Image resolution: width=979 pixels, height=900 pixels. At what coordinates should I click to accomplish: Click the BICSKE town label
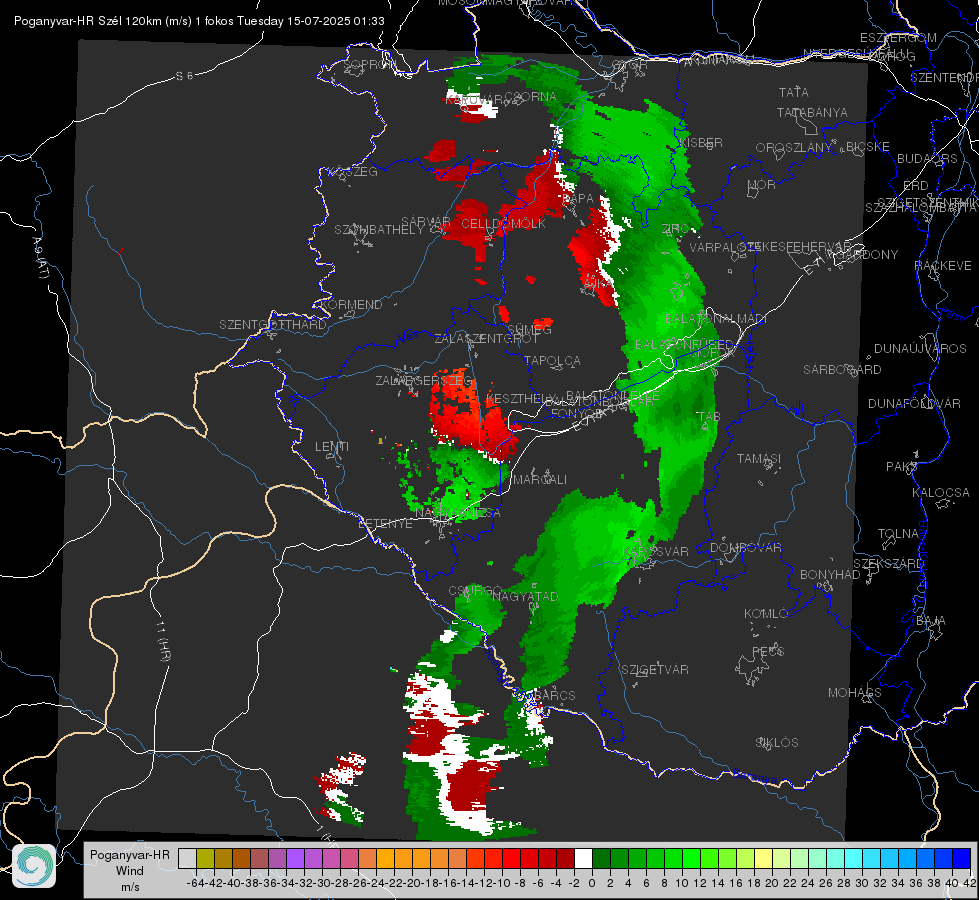pyautogui.click(x=868, y=147)
